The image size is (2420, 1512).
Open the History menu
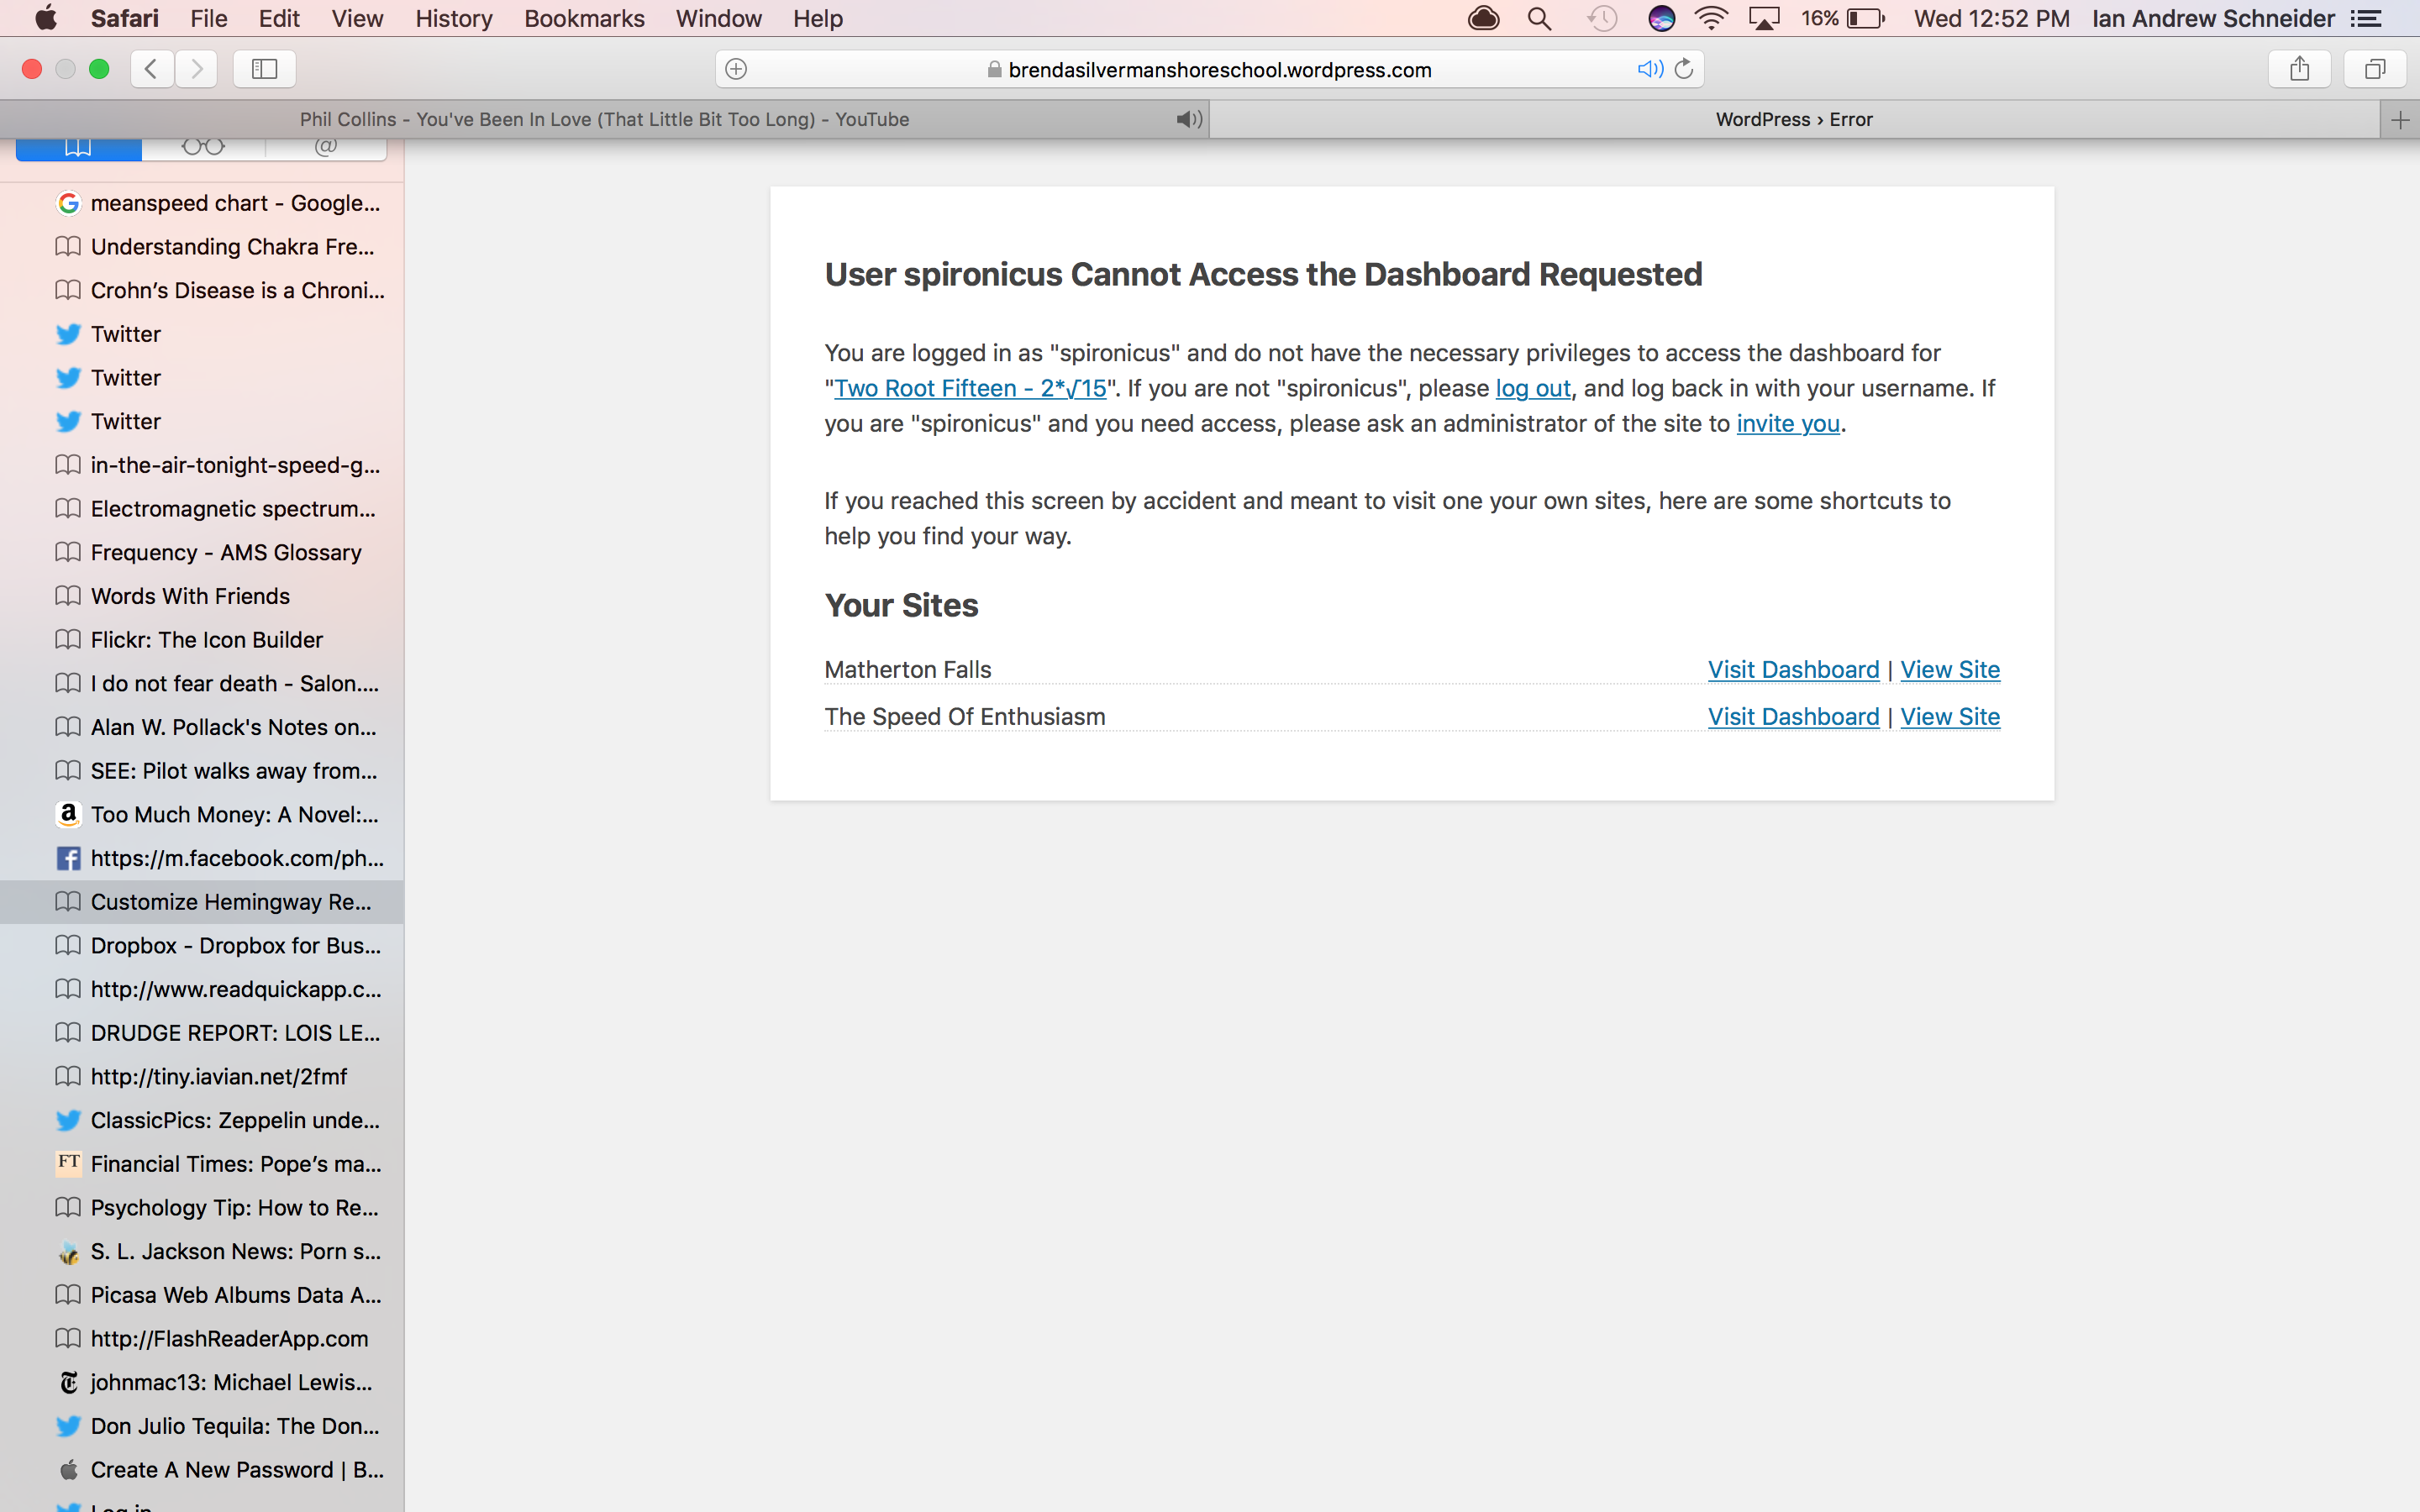coord(453,19)
